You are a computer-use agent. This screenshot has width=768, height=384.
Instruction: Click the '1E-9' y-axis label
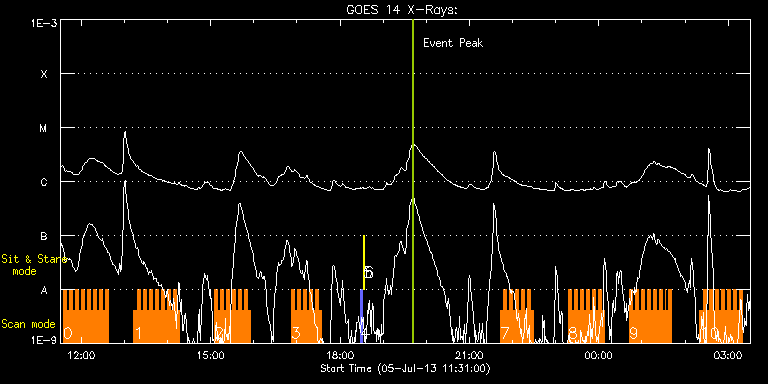click(x=44, y=339)
